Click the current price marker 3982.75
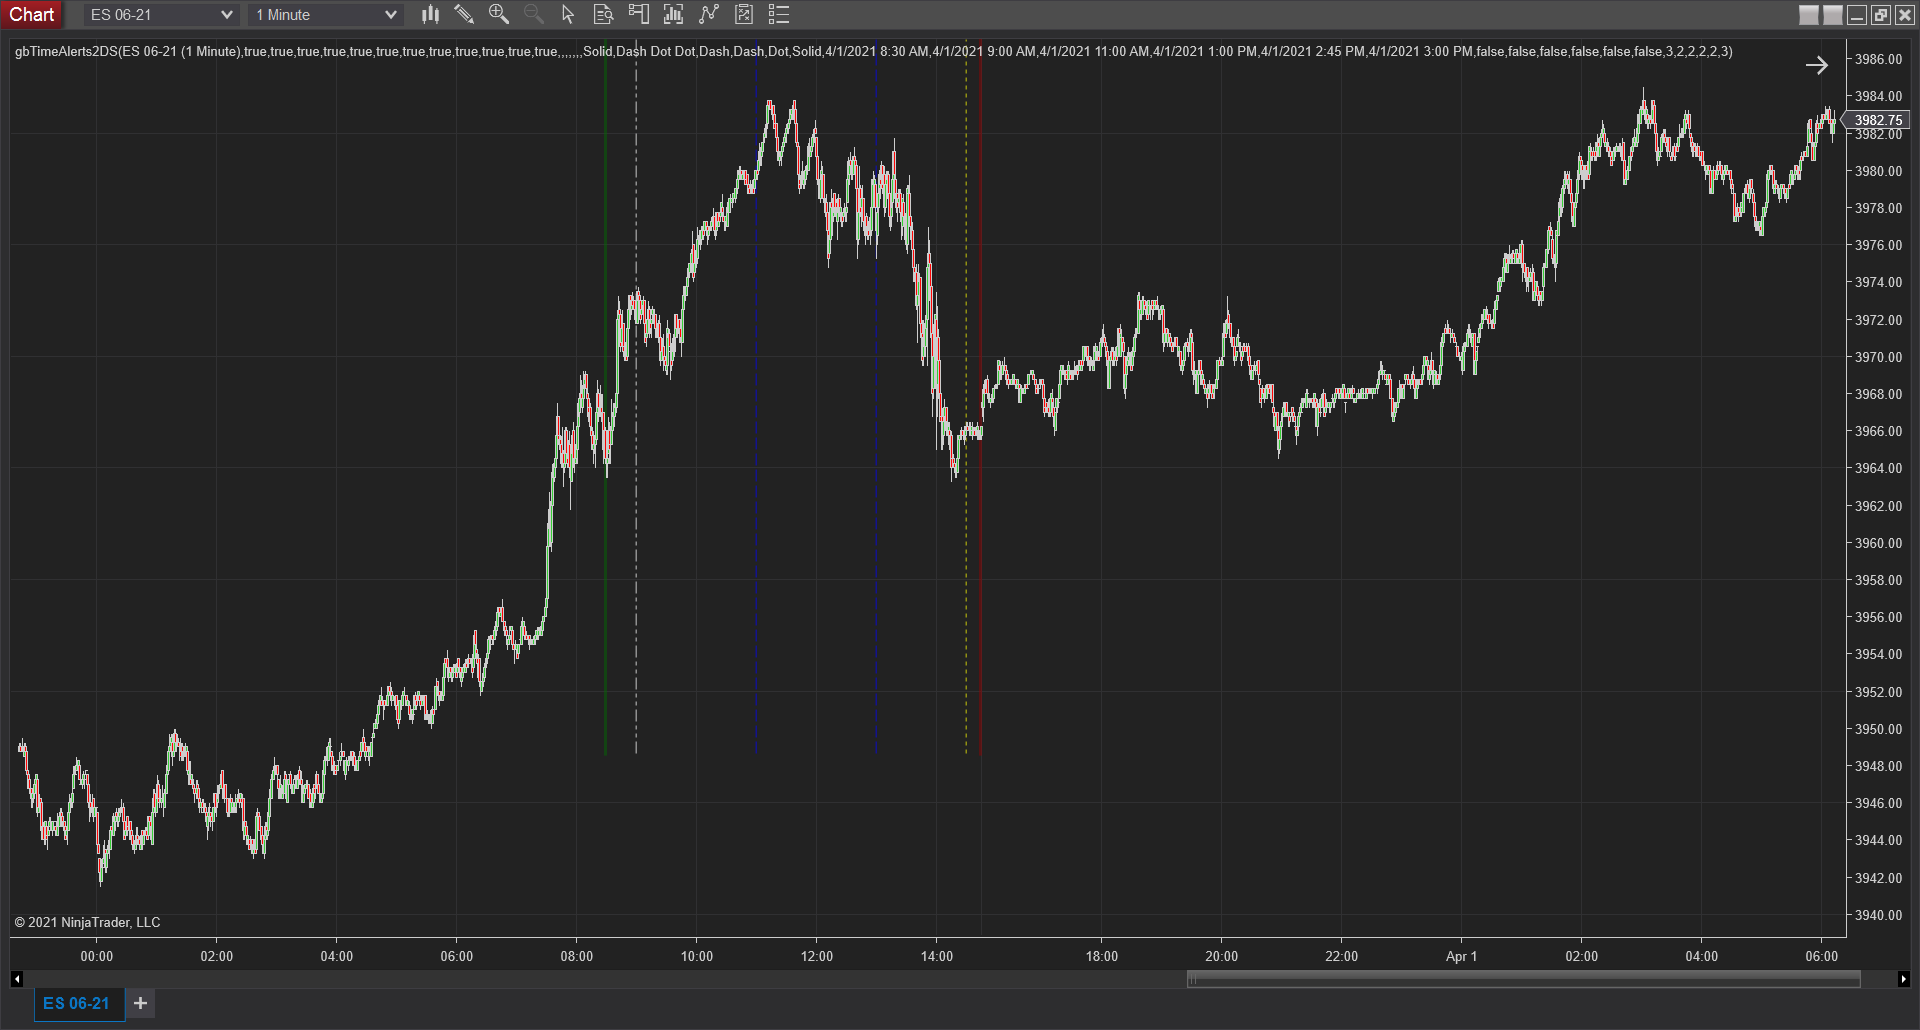 click(x=1877, y=120)
